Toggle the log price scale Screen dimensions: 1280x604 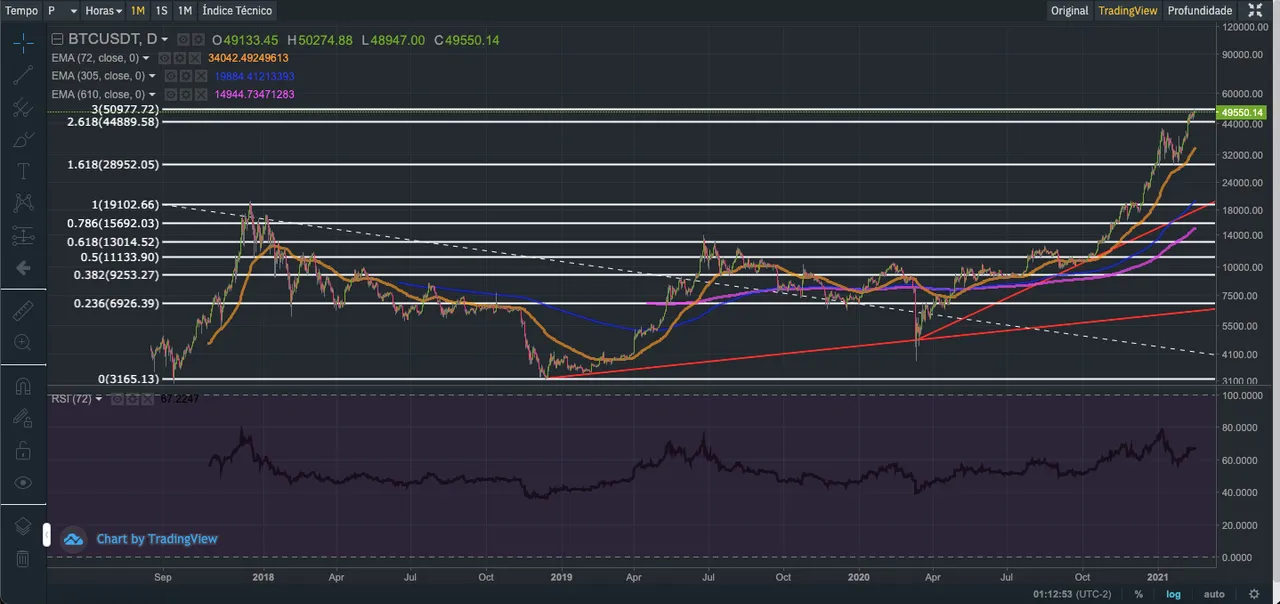[x=1172, y=594]
